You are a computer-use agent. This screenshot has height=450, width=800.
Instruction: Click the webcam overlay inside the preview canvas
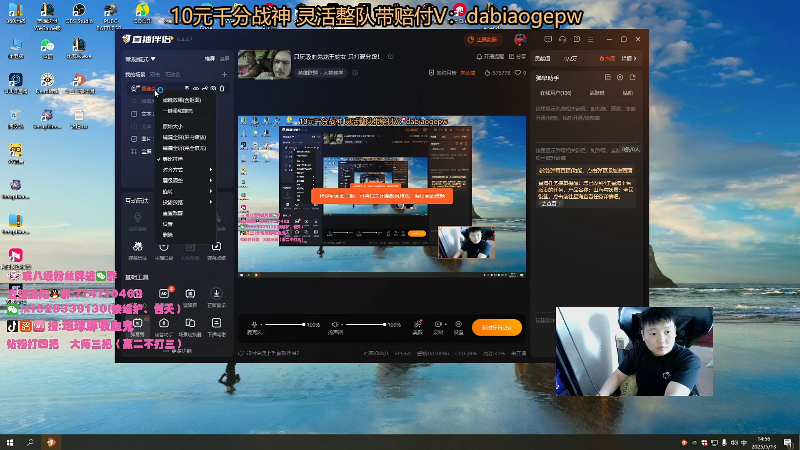pos(466,243)
